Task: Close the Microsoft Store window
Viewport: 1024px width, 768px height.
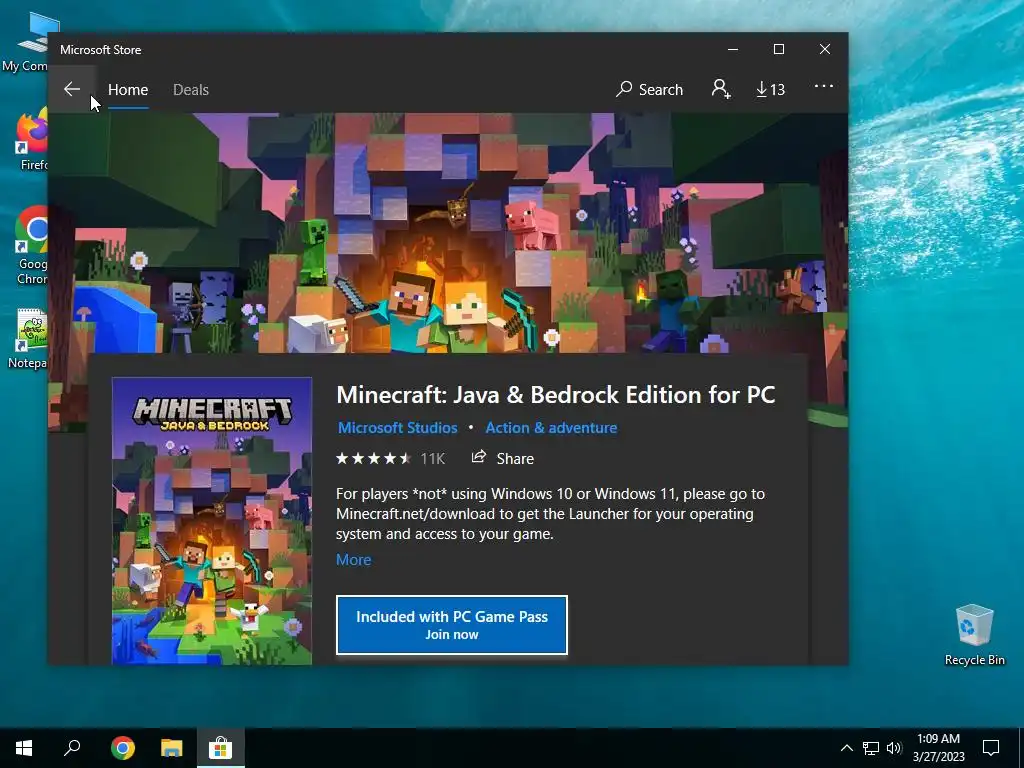Action: (x=825, y=50)
